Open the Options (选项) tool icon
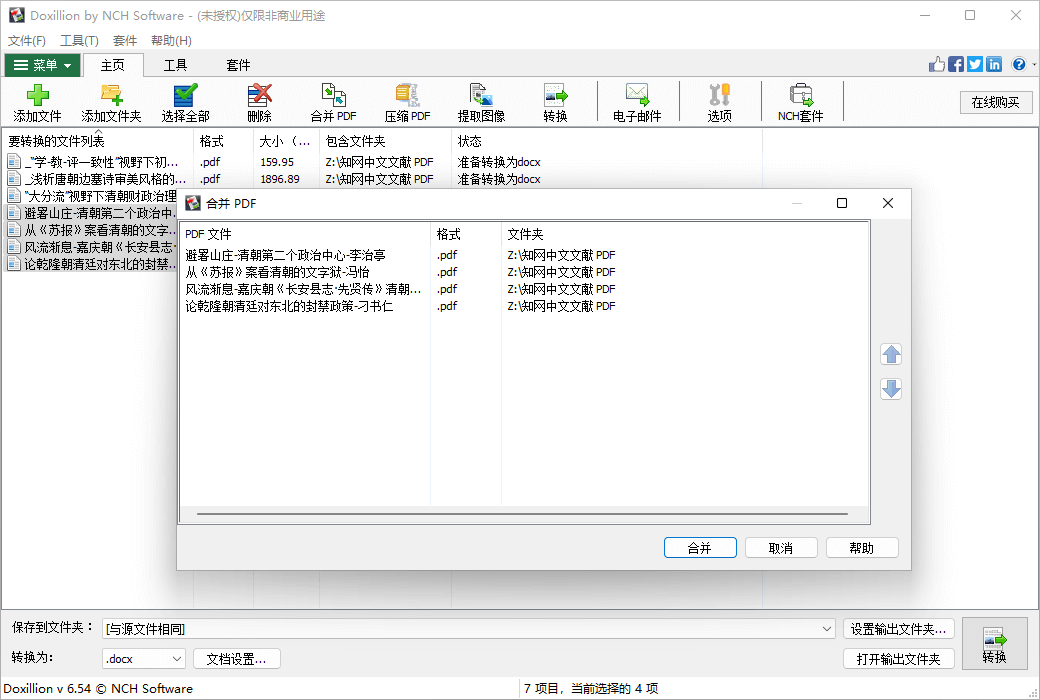 point(720,103)
